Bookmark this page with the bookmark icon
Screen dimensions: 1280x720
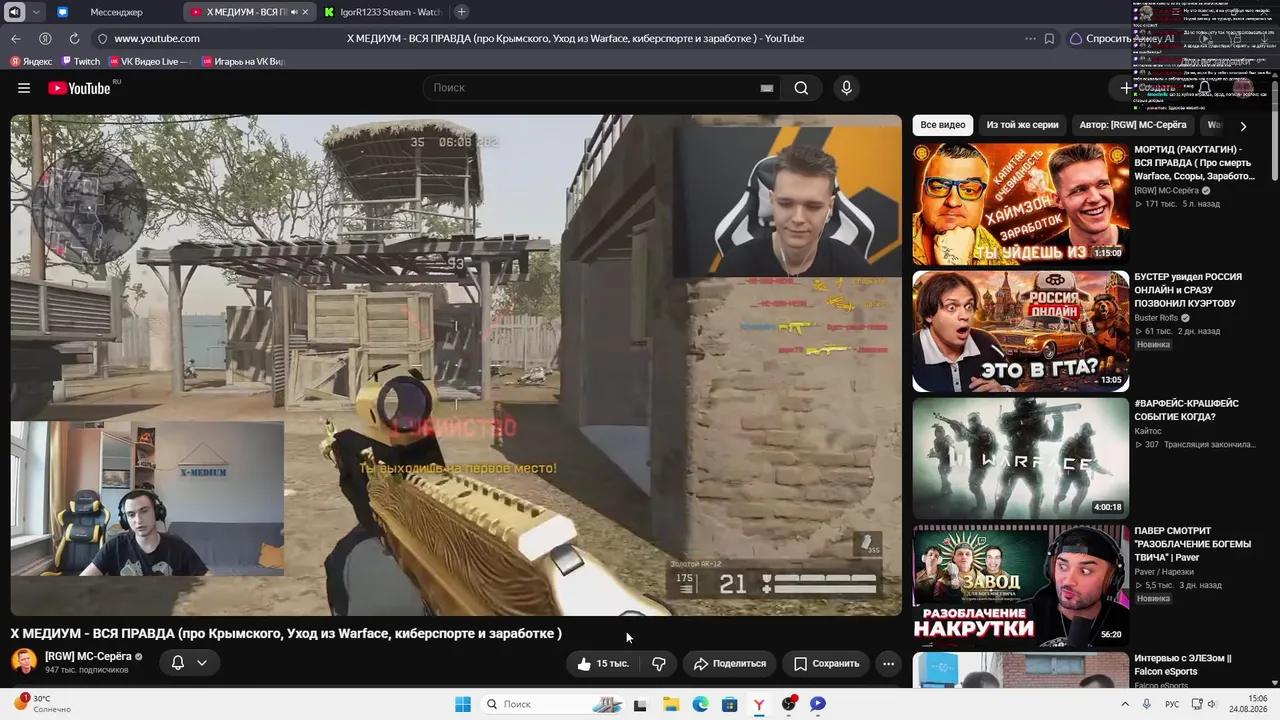click(1049, 39)
